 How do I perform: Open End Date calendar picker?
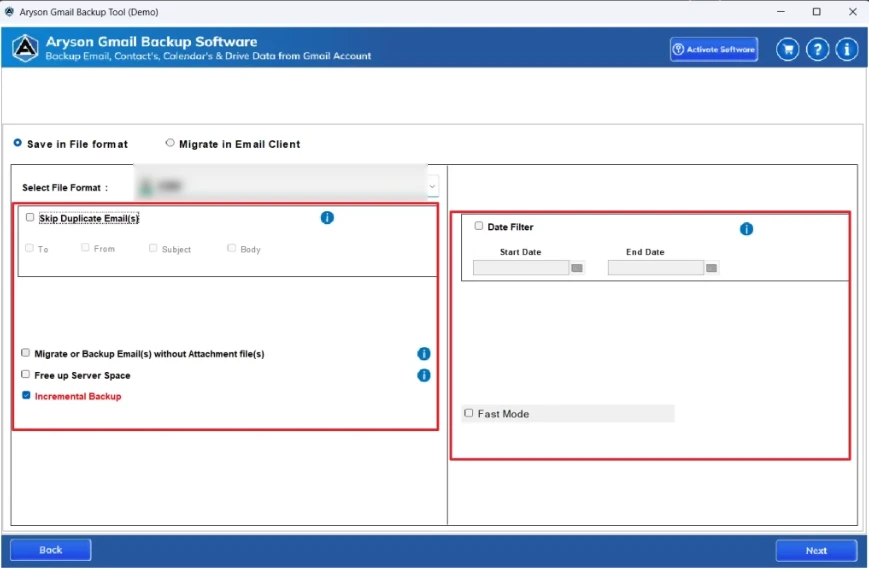(x=712, y=268)
